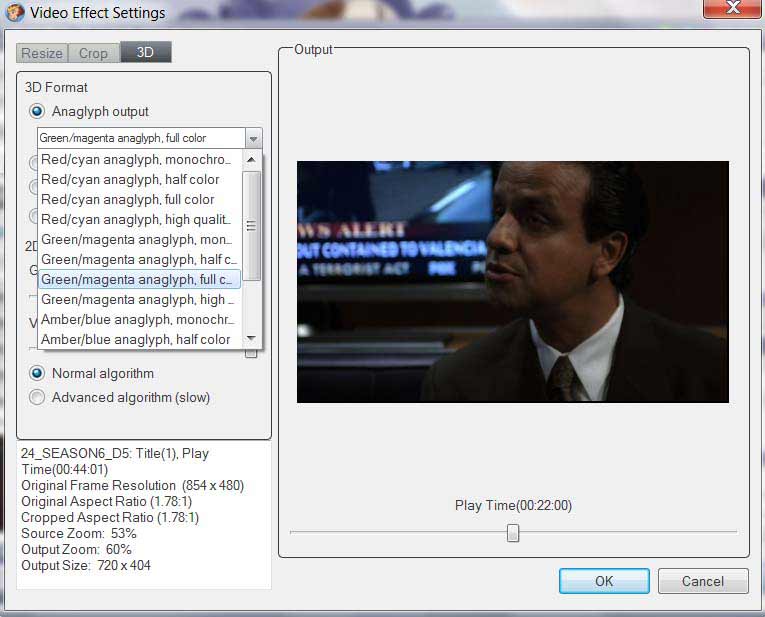765x617 pixels.
Task: Click the video preview frame in Output
Action: click(513, 282)
